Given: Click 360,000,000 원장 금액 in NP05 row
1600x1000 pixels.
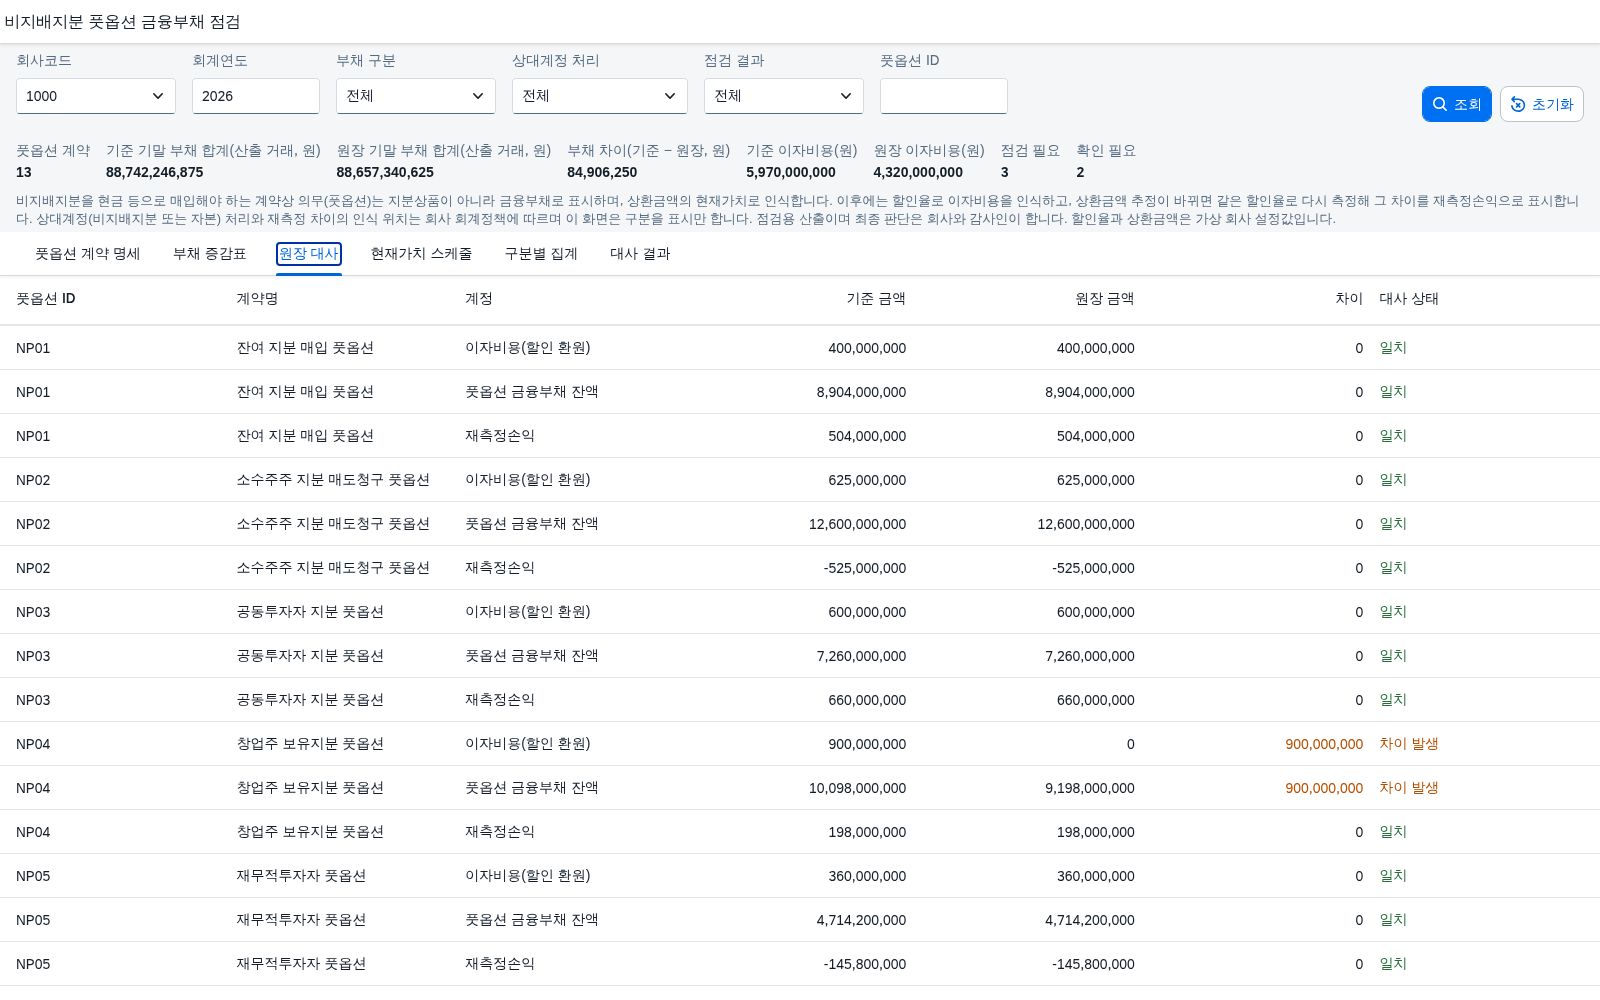Looking at the screenshot, I should click(x=1096, y=876).
